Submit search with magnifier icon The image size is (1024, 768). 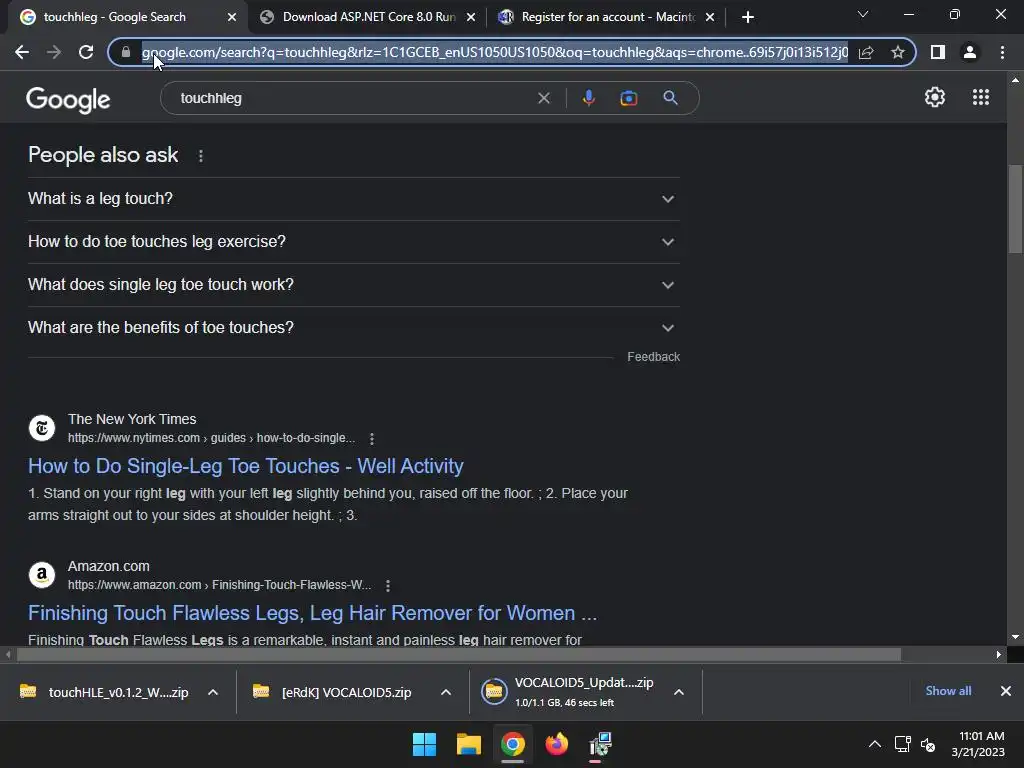coord(670,98)
